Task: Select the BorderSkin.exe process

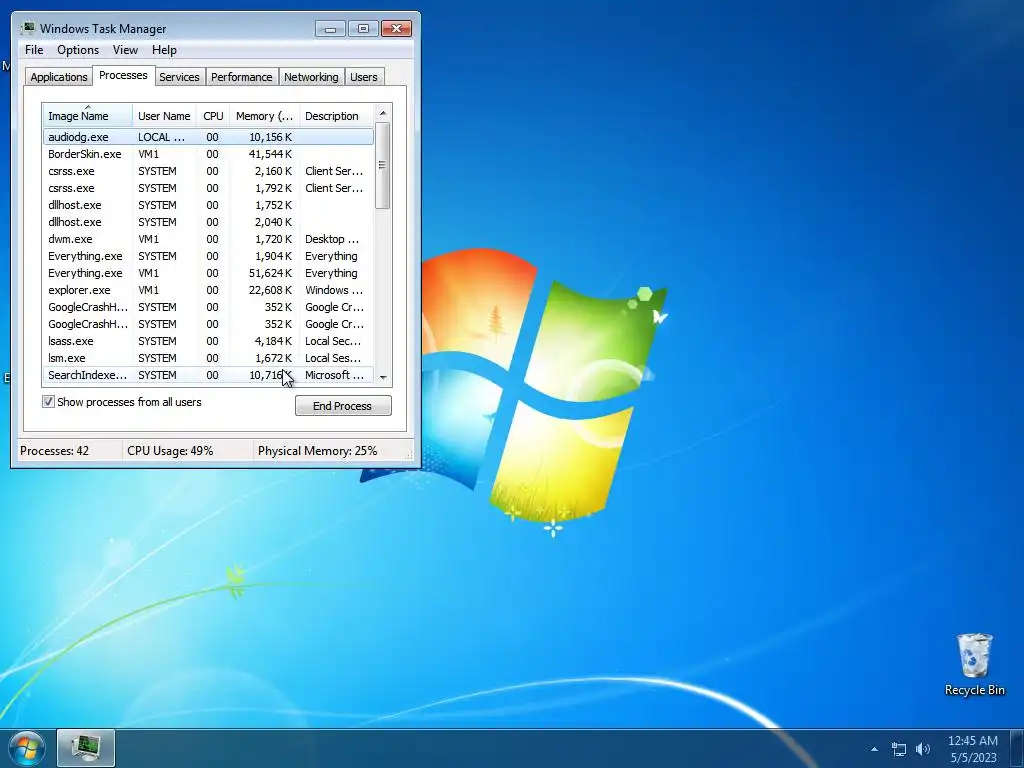Action: coord(208,154)
